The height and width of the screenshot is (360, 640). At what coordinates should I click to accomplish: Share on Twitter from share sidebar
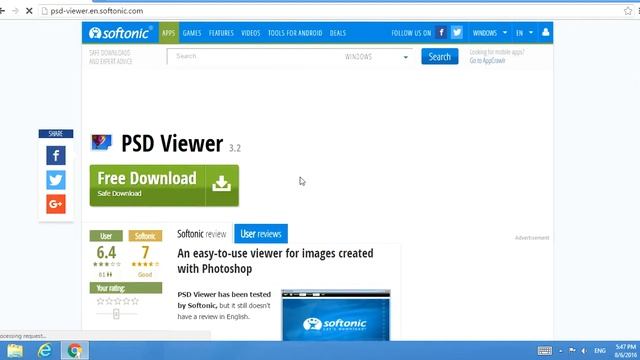tap(56, 180)
